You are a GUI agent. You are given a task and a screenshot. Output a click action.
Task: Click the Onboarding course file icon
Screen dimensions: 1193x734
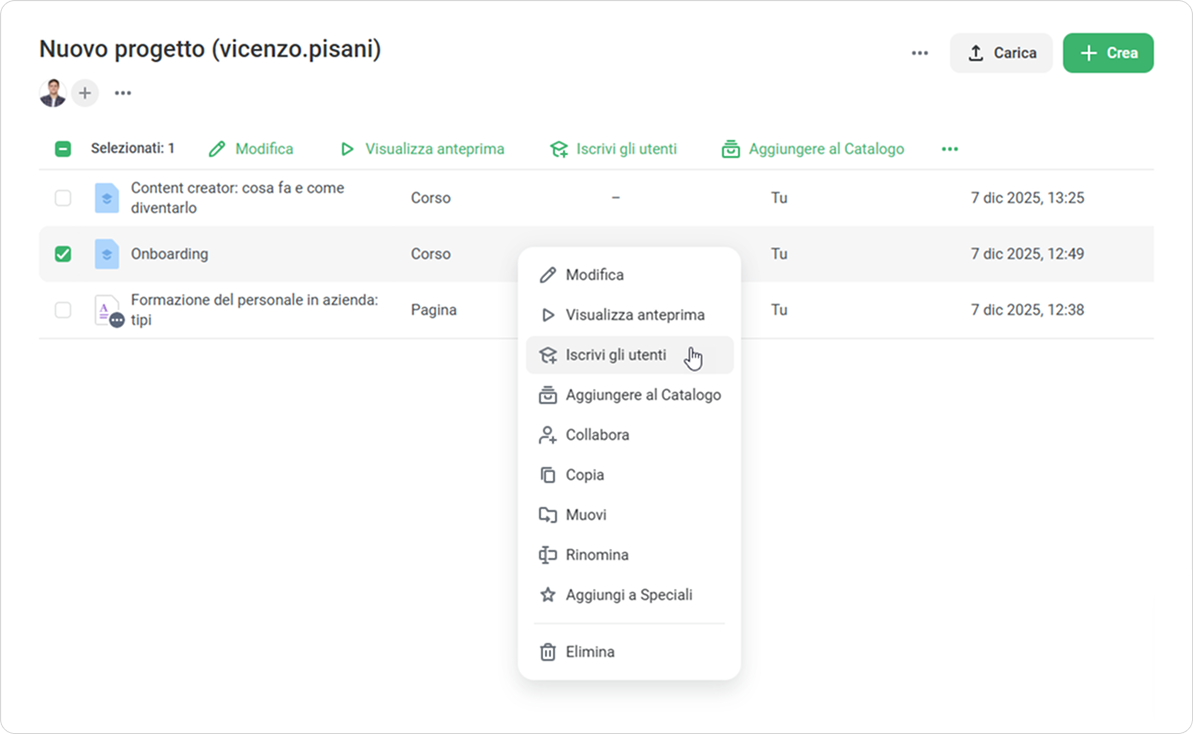click(x=107, y=254)
